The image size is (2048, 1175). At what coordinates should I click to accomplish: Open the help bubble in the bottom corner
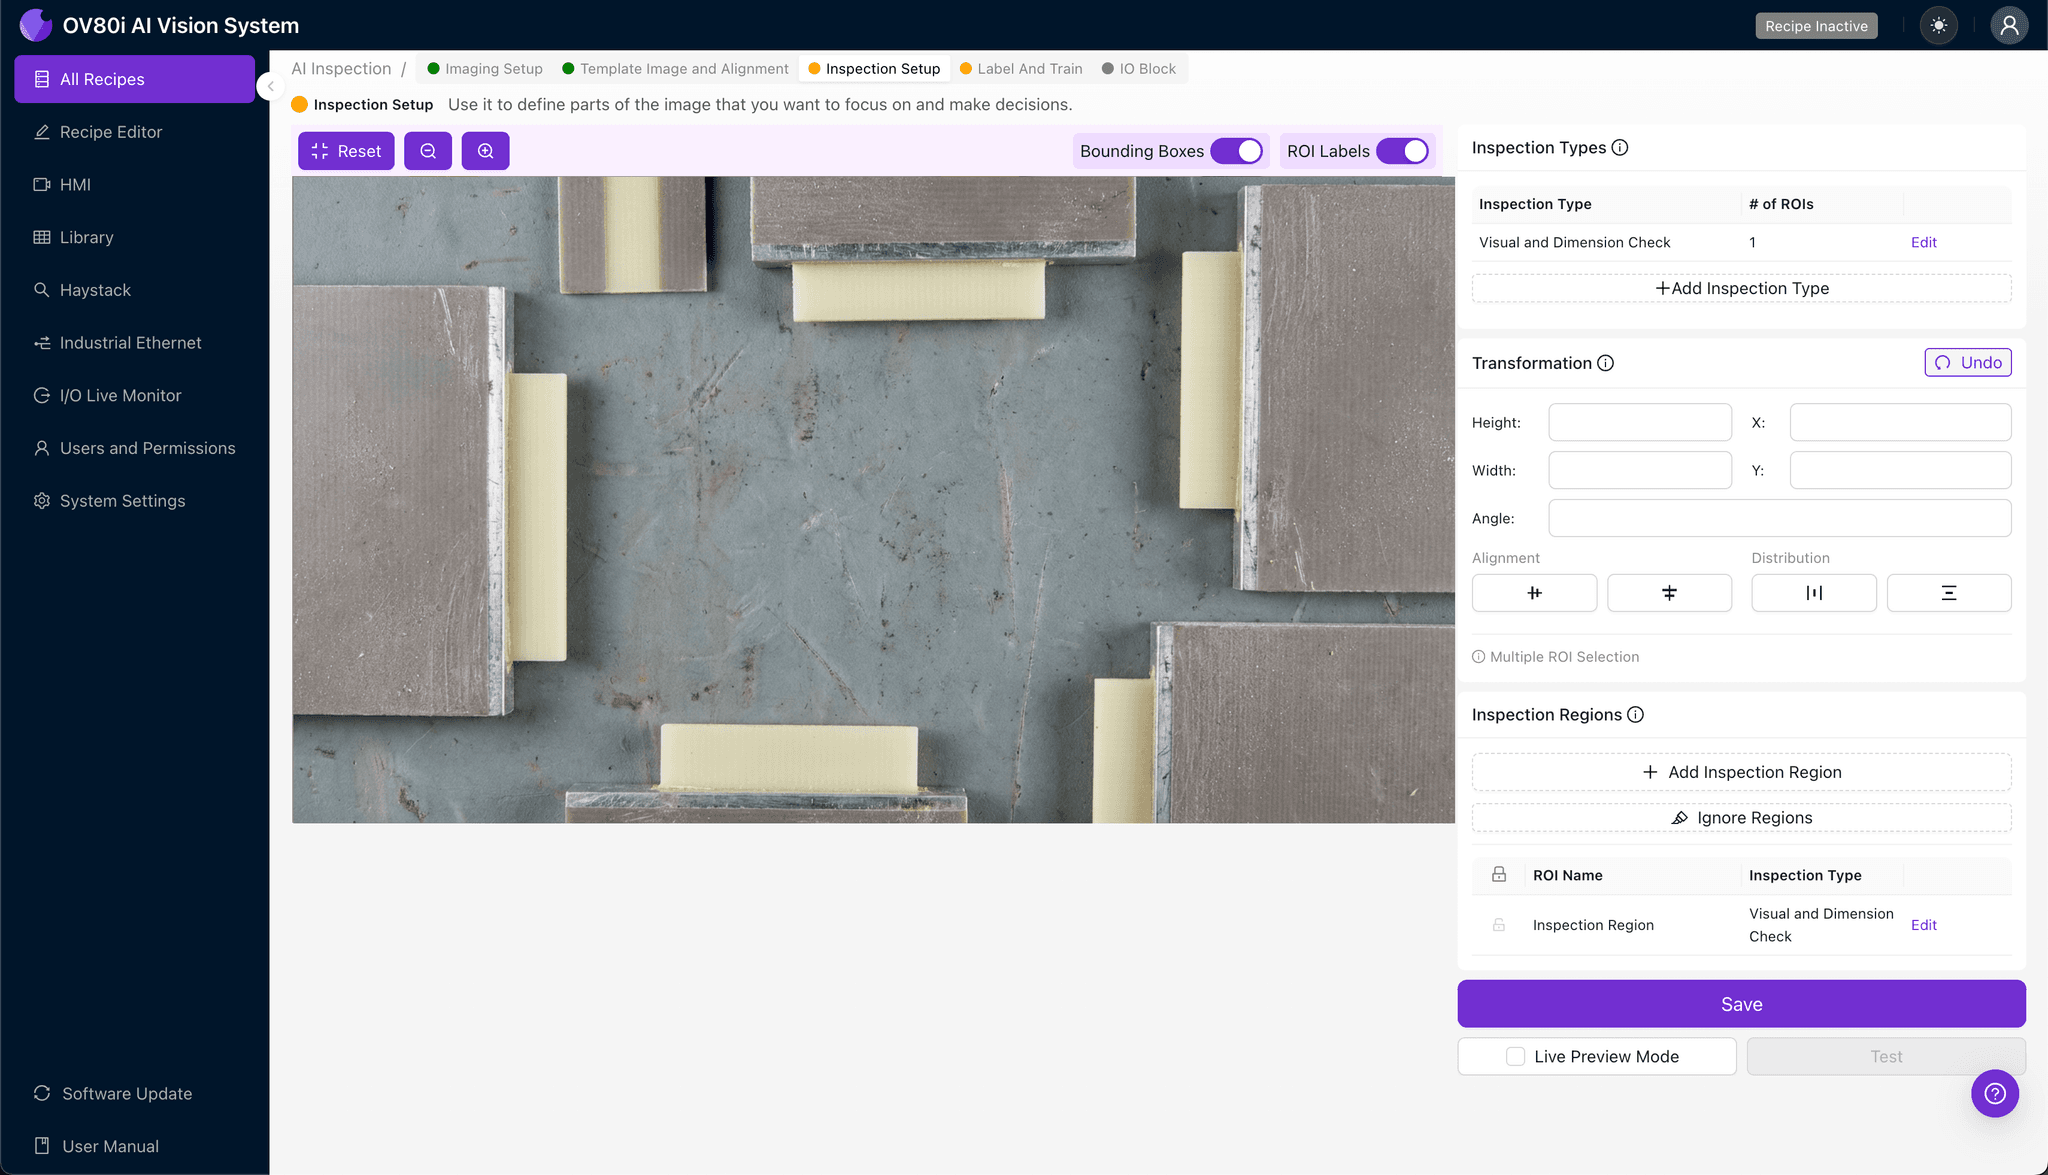point(1995,1093)
